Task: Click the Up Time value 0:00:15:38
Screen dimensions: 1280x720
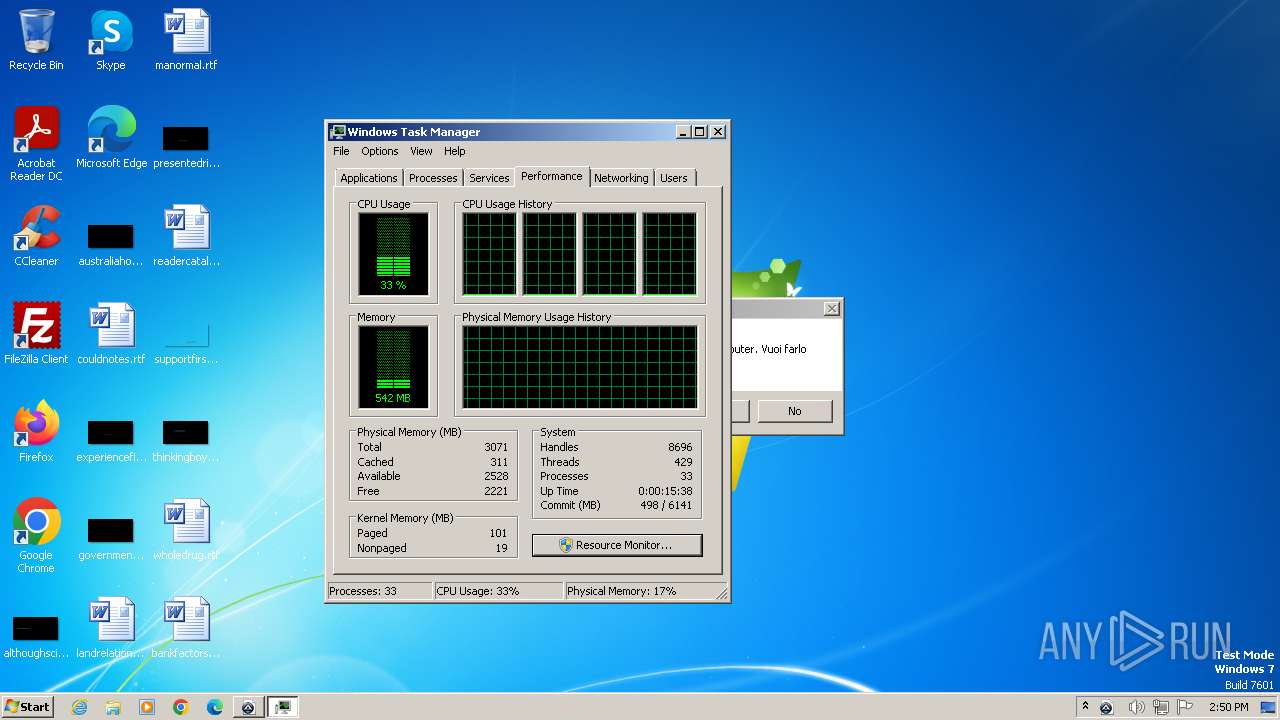Action: pos(665,491)
